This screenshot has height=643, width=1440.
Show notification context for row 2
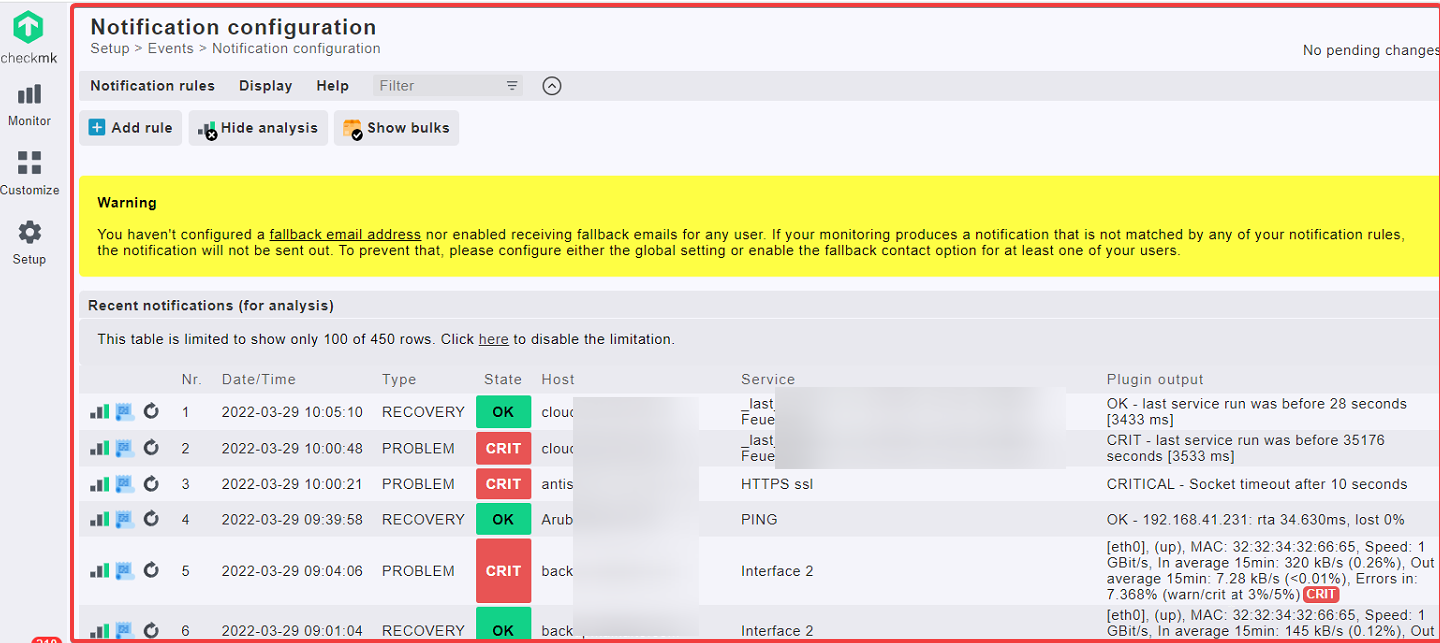click(125, 448)
